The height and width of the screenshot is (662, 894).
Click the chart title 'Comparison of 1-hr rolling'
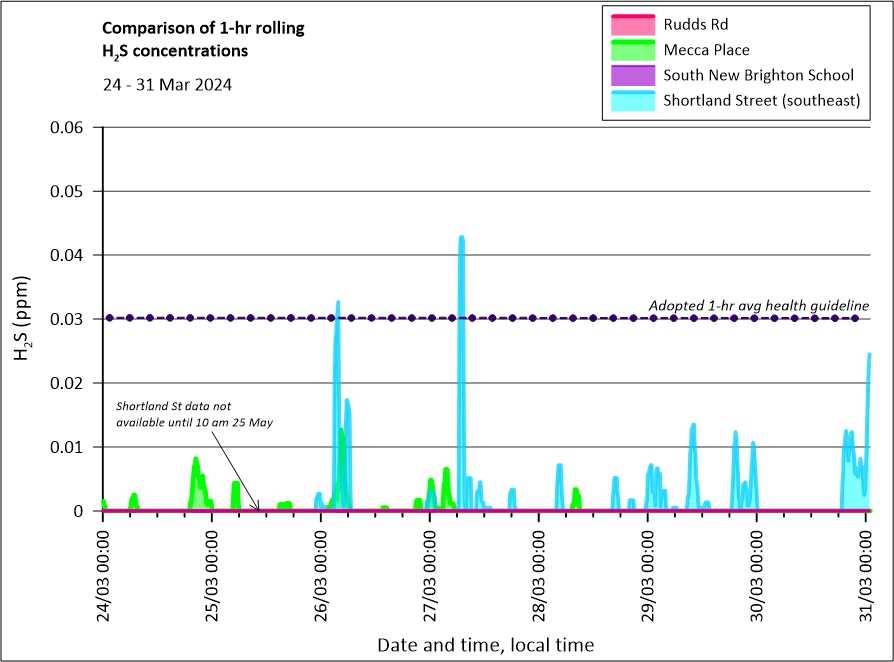[203, 28]
